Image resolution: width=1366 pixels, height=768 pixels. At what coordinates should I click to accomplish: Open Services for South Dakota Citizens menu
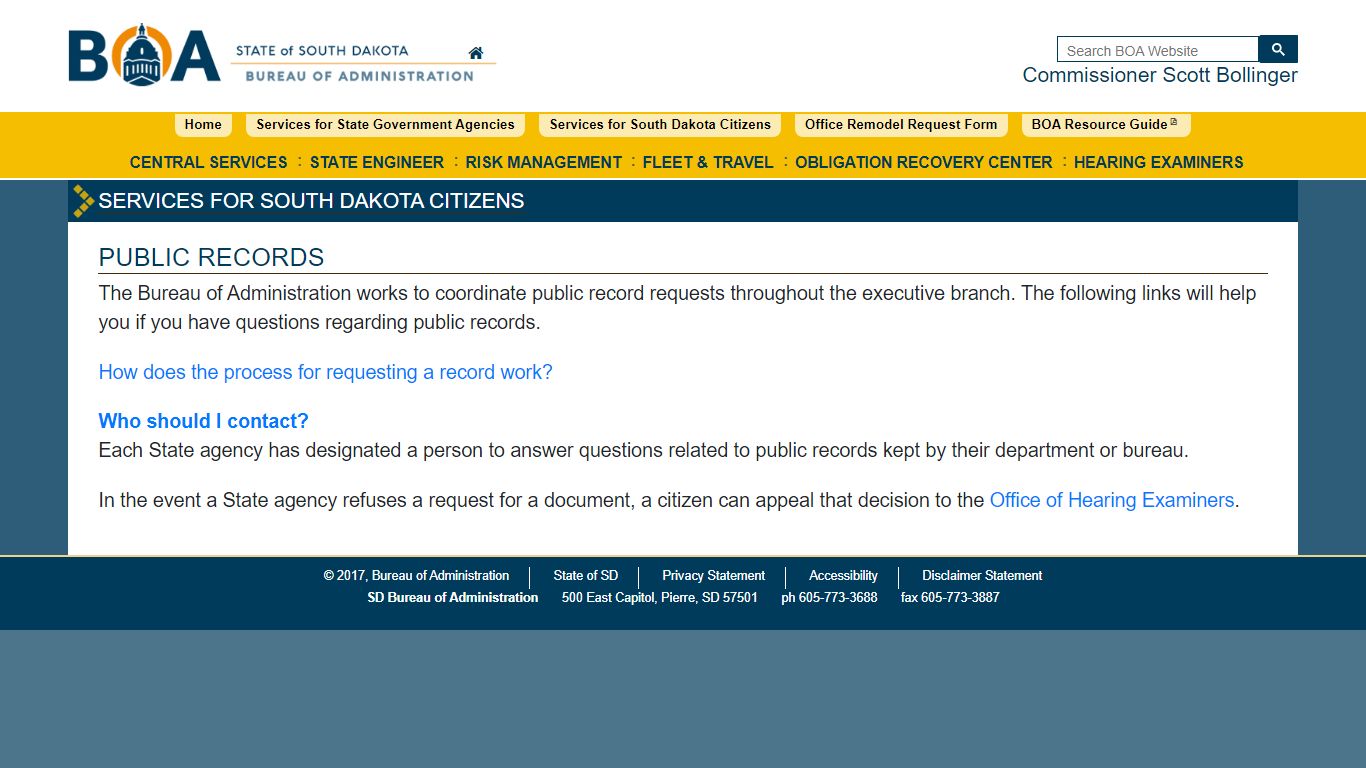coord(660,125)
